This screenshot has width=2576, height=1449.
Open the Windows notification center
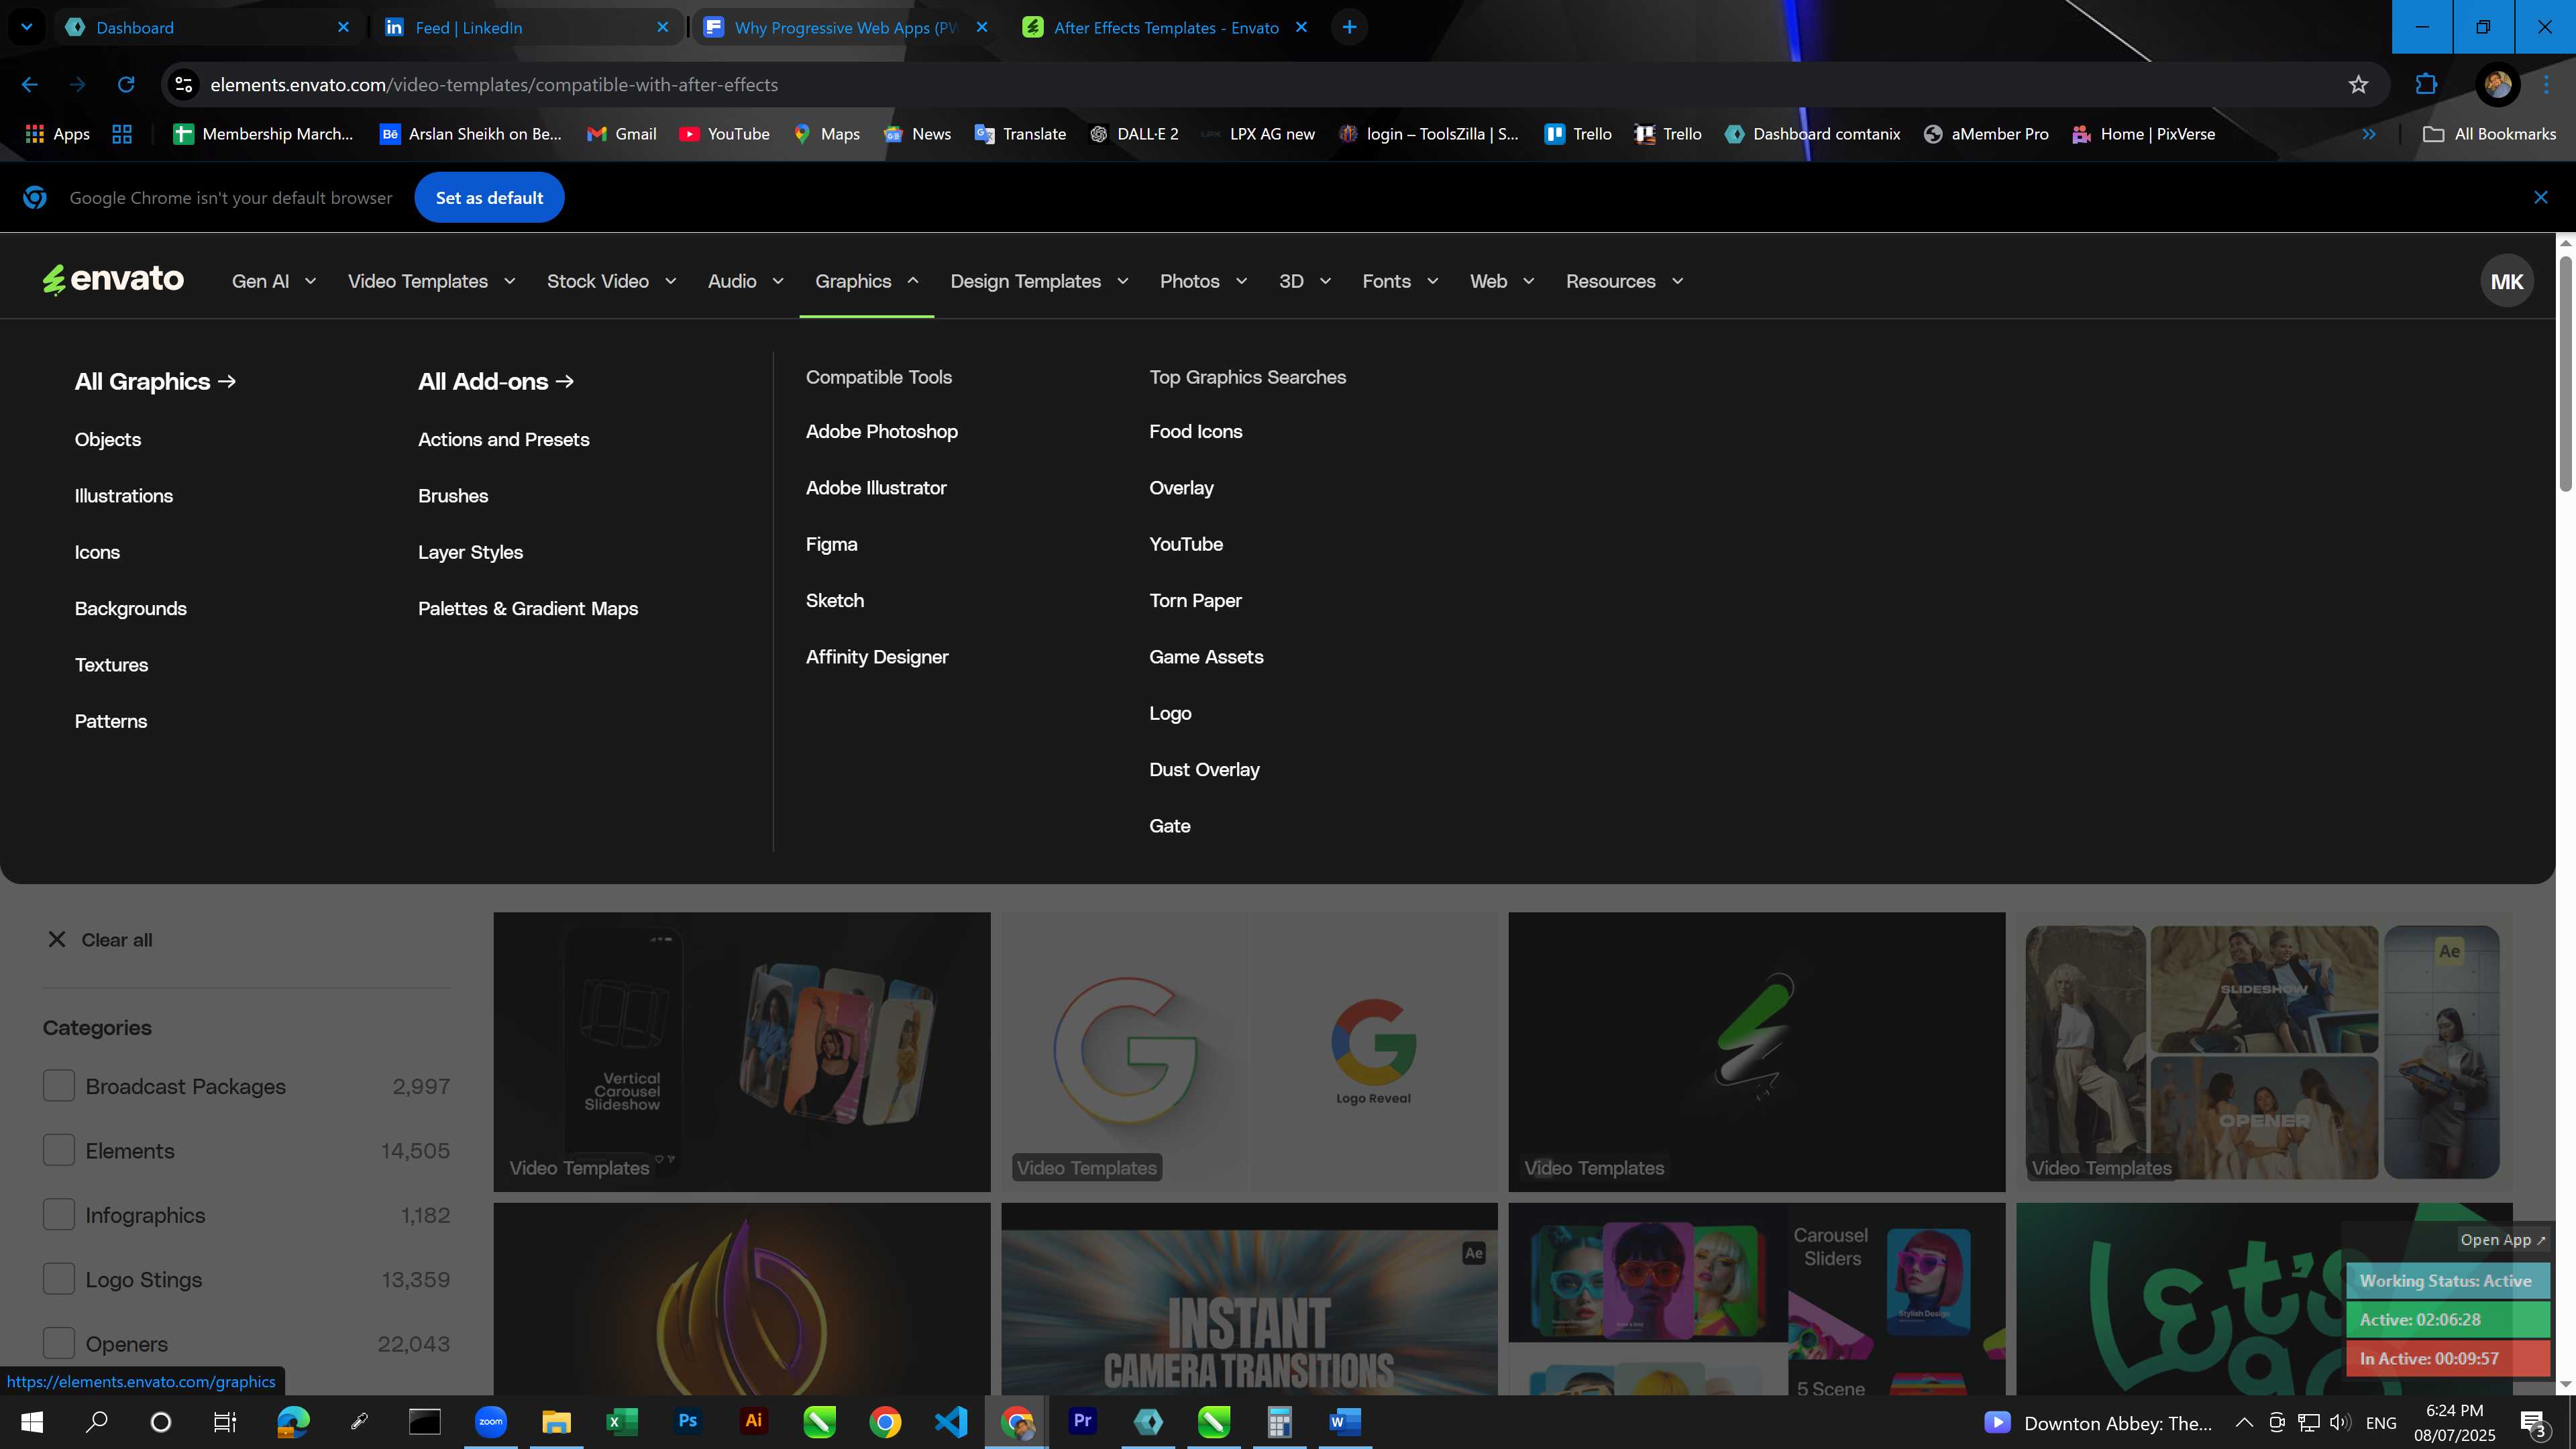(x=2534, y=1423)
